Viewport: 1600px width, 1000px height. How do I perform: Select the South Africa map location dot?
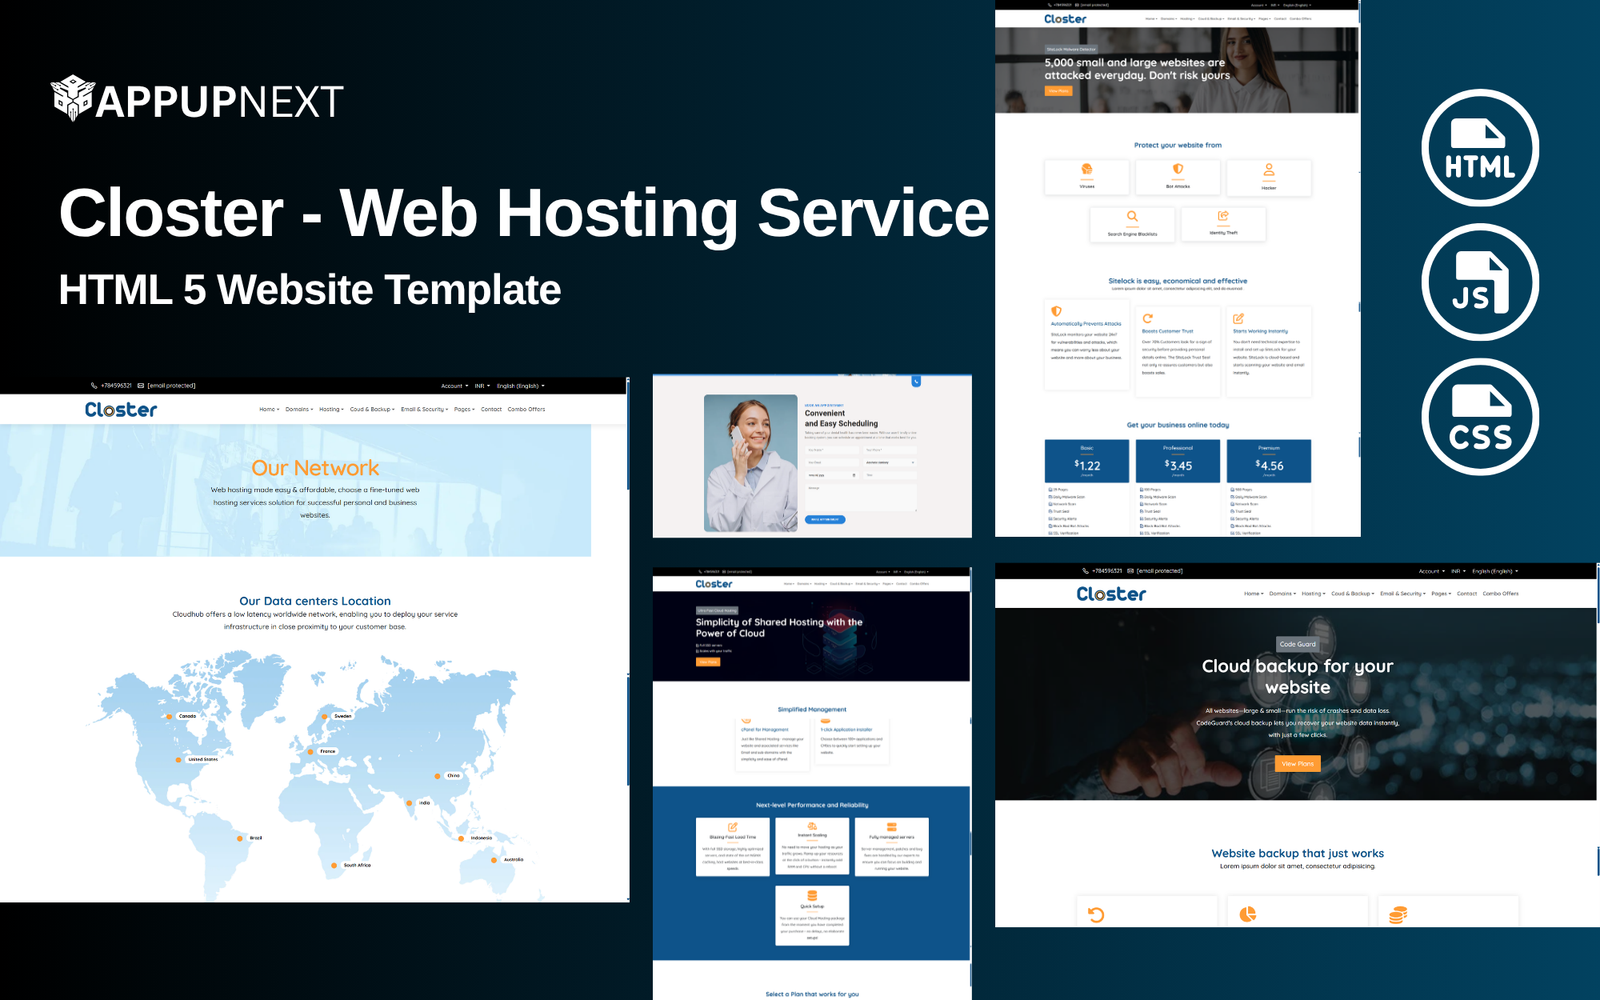pos(334,865)
